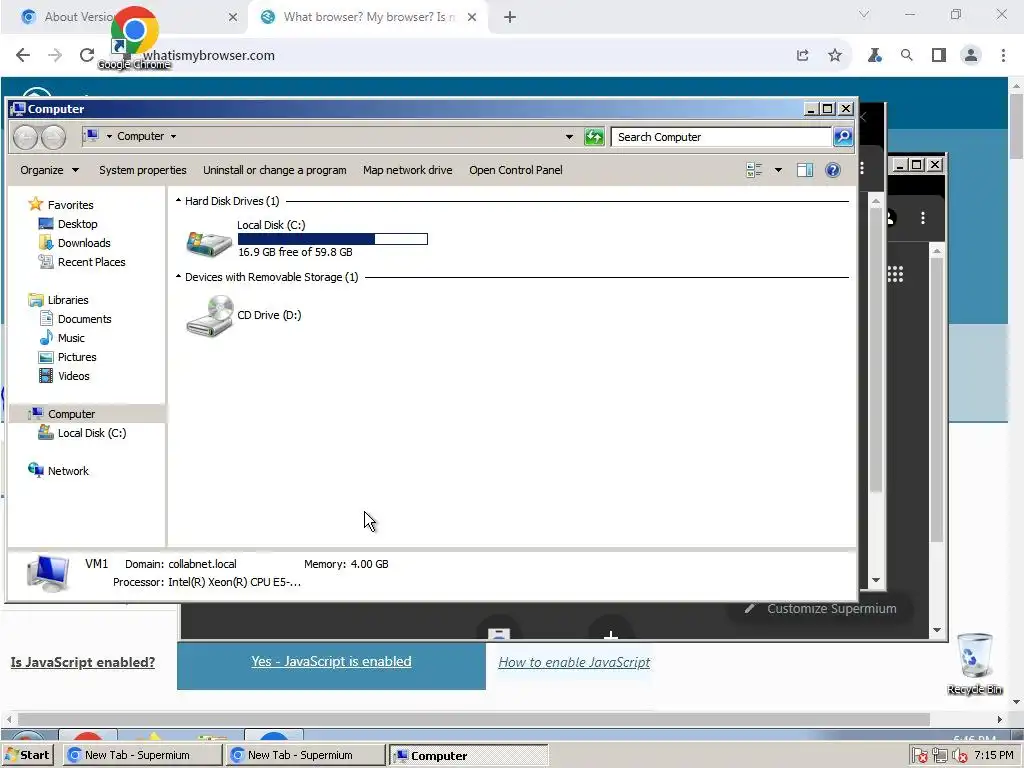Screen dimensions: 1024x768
Task: Select the Local Disk (C:) drive icon
Action: 209,243
